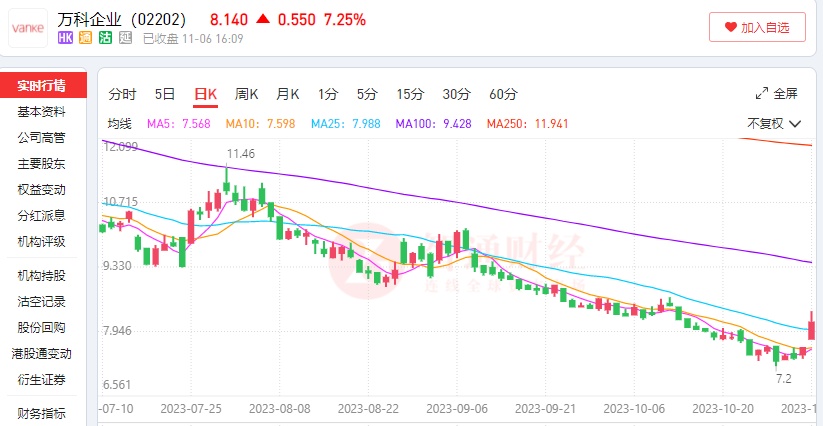This screenshot has height=426, width=823.
Task: Click the 2023-09-06 date axis label
Action: click(457, 409)
